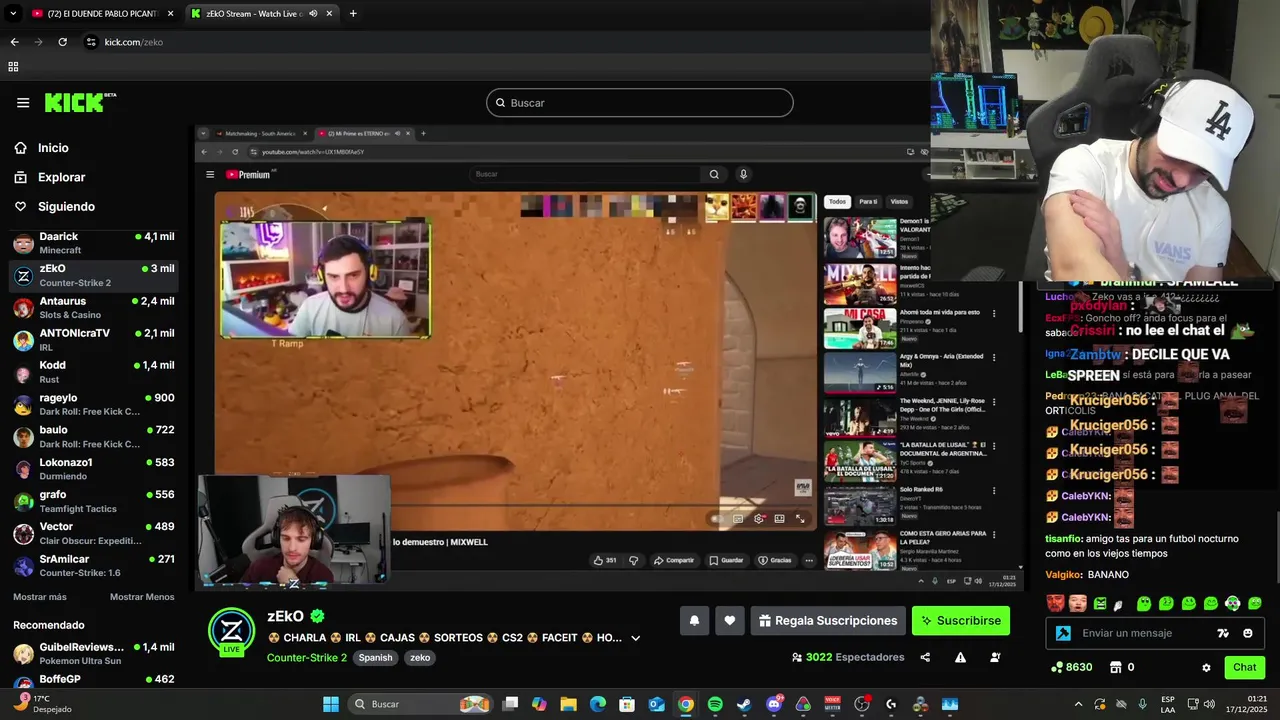
Task: Open the Kick hamburger menu
Action: tap(23, 103)
